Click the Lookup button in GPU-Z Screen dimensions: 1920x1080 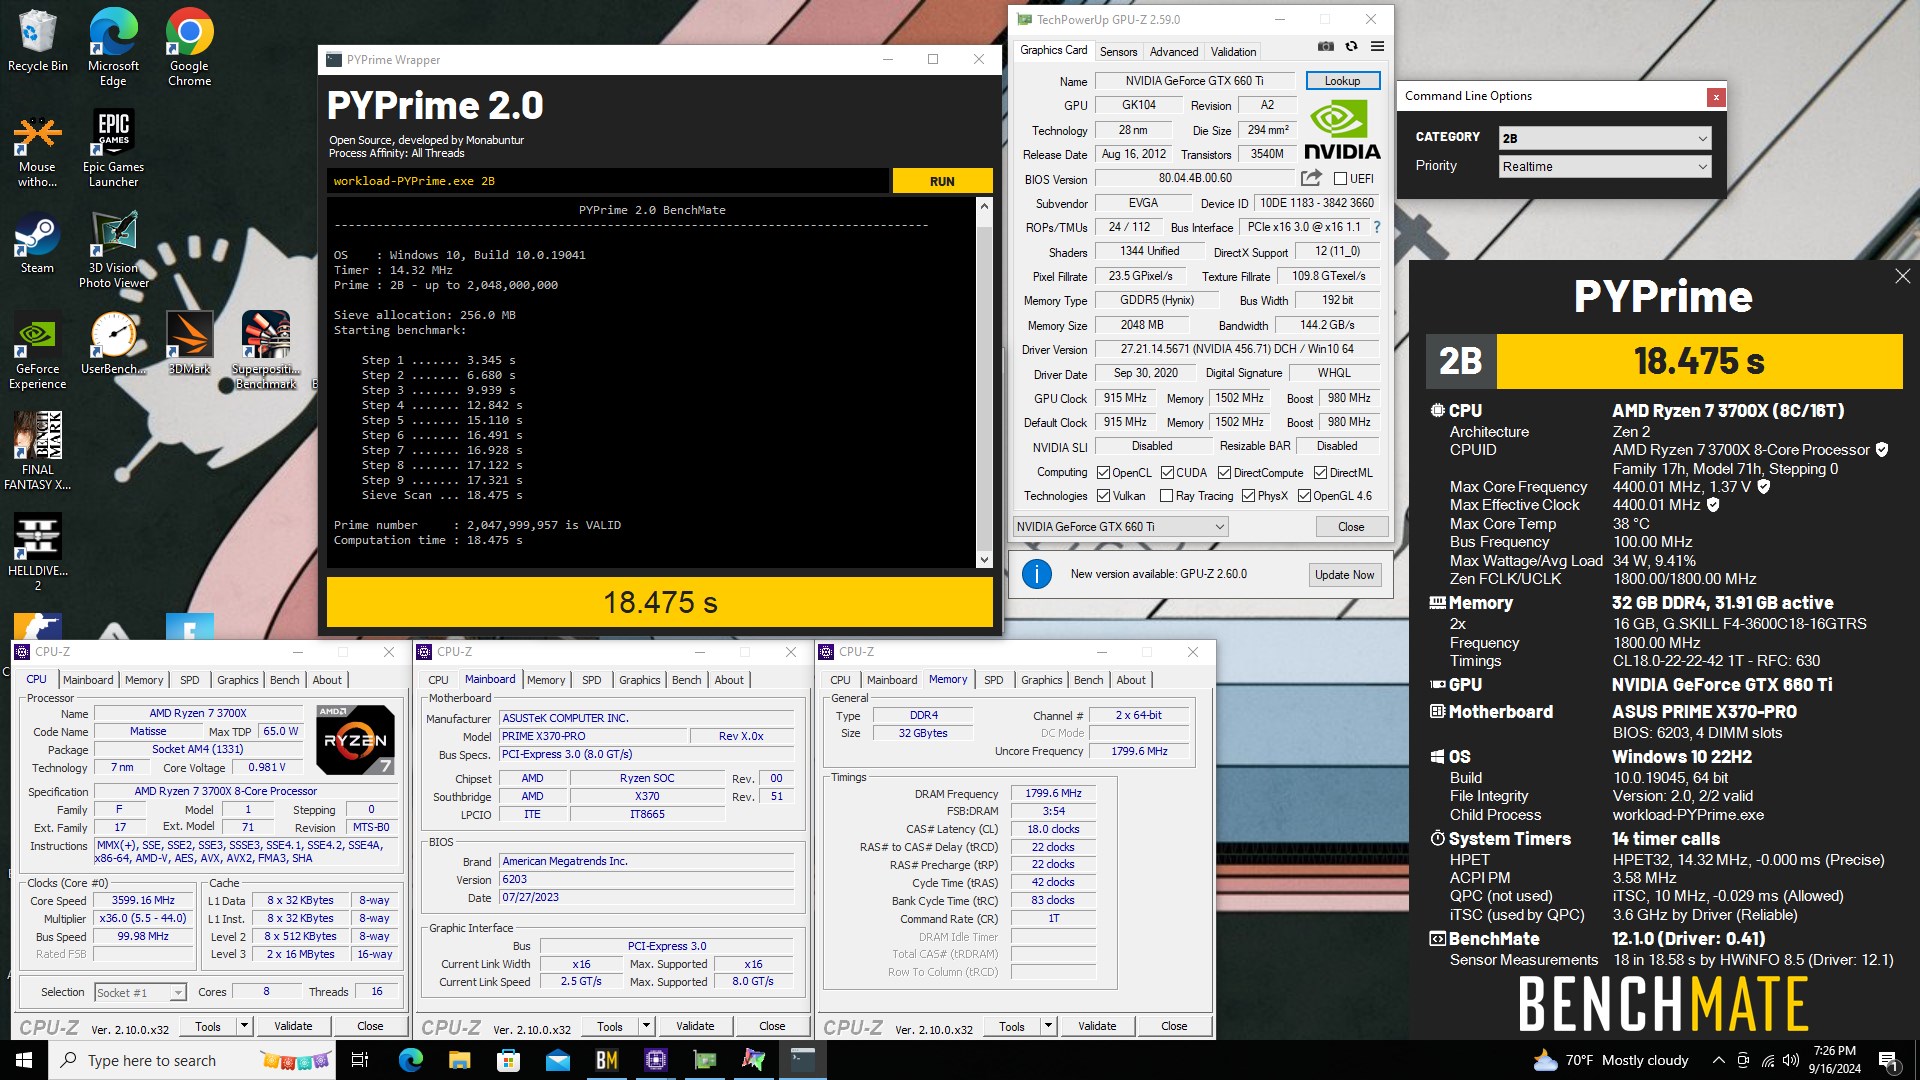pyautogui.click(x=1342, y=81)
